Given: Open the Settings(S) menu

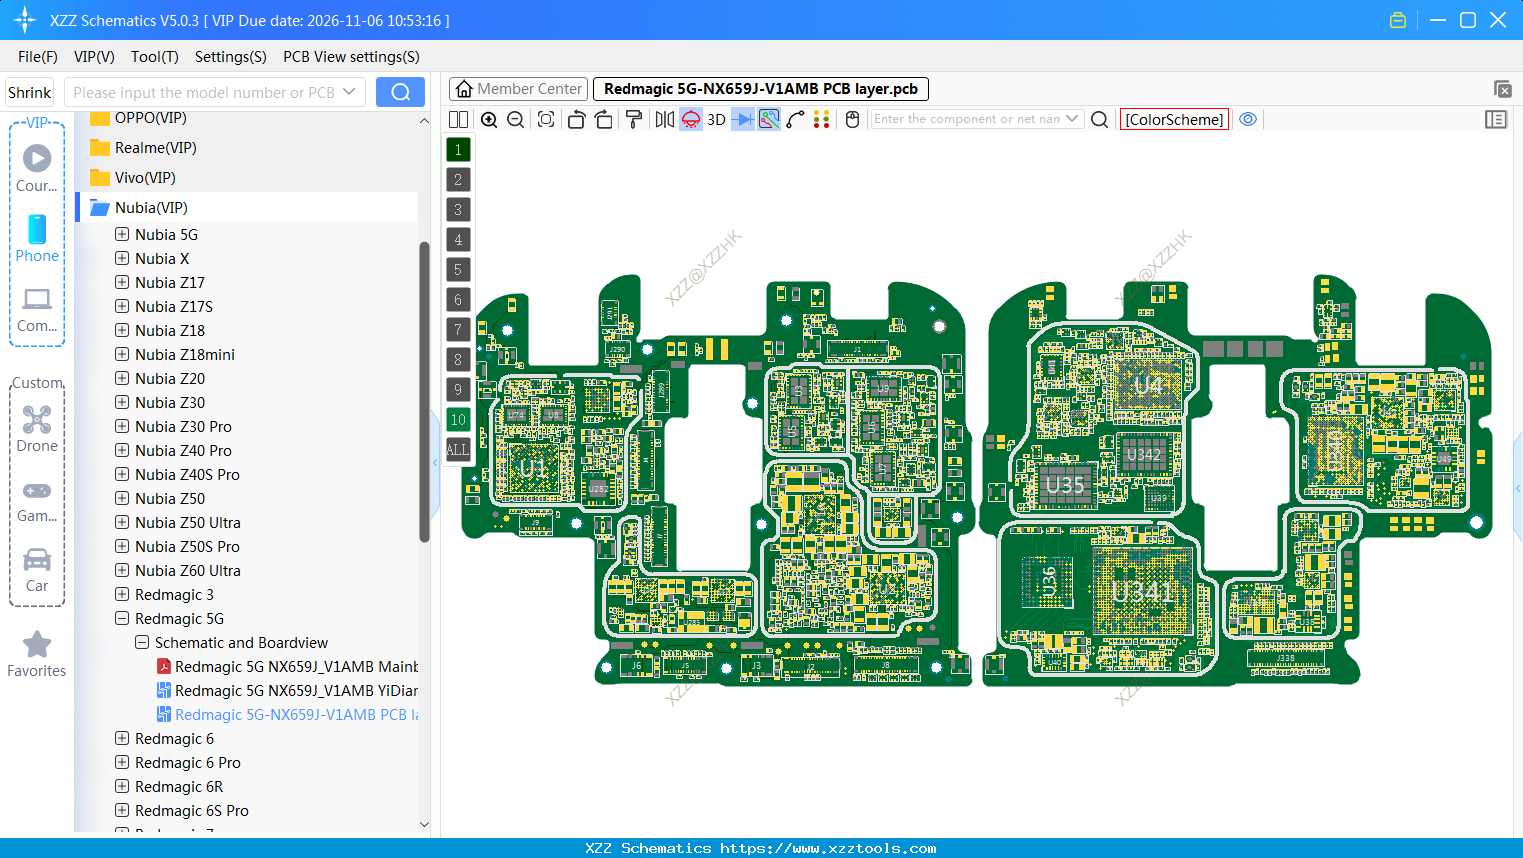Looking at the screenshot, I should point(230,57).
